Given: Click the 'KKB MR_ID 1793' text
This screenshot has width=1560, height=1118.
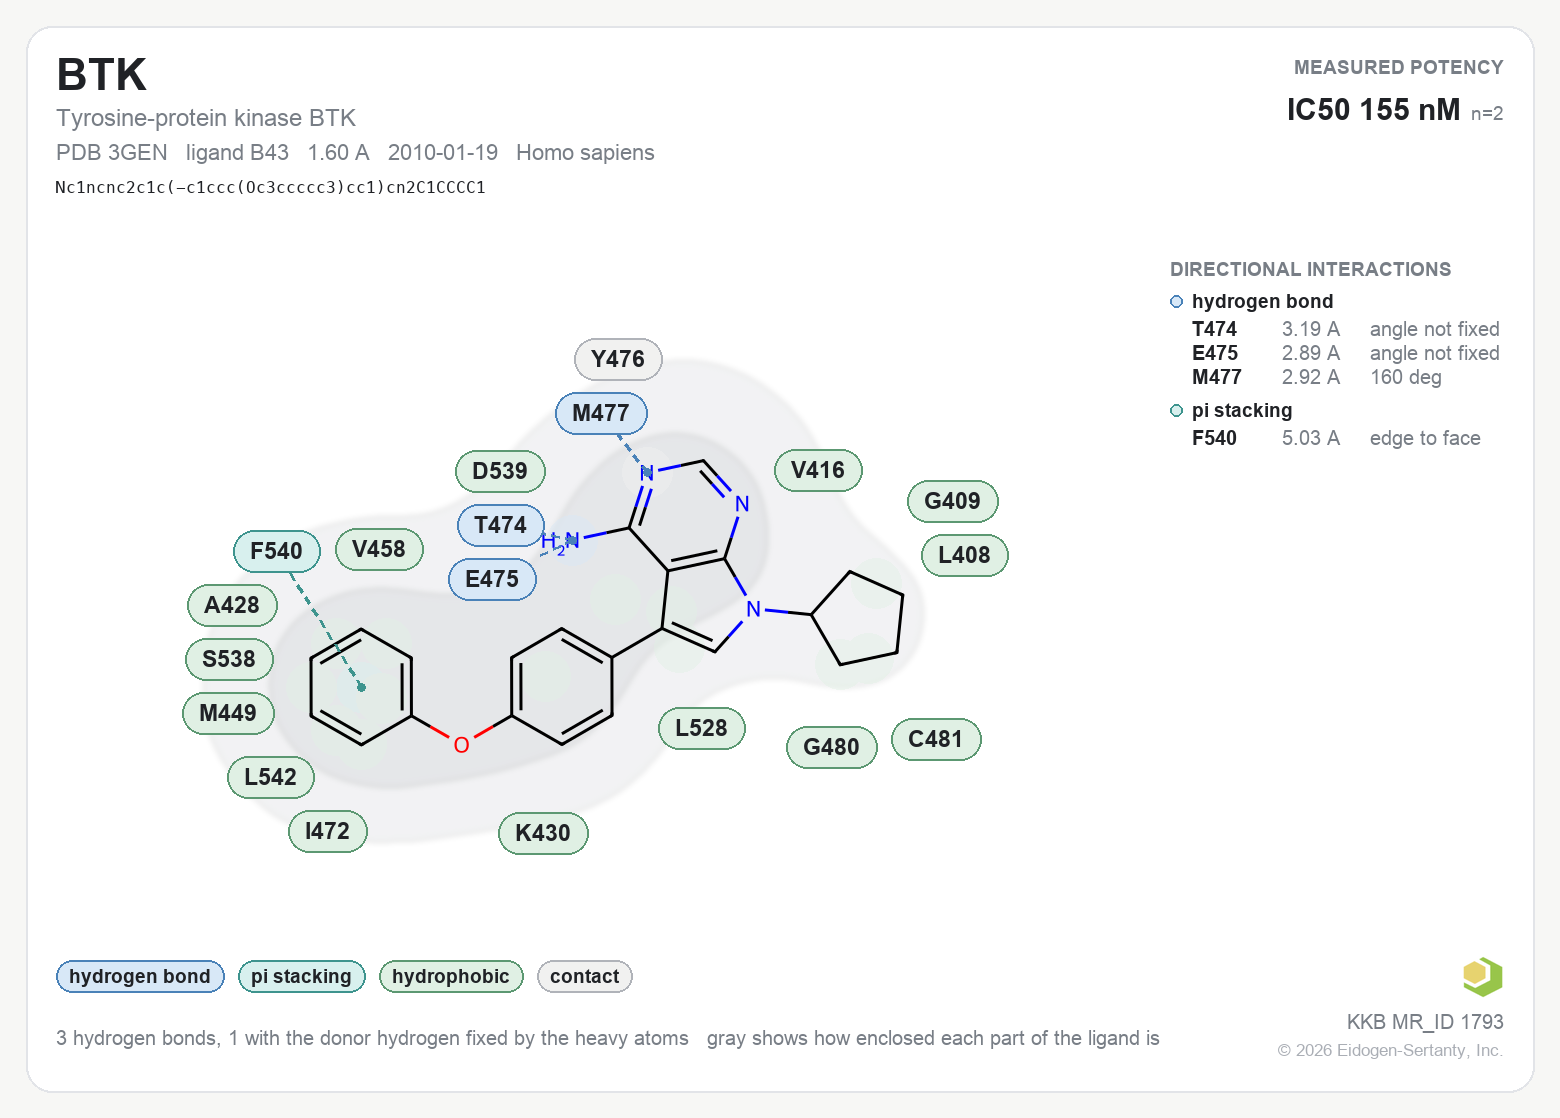Looking at the screenshot, I should point(1425,1022).
